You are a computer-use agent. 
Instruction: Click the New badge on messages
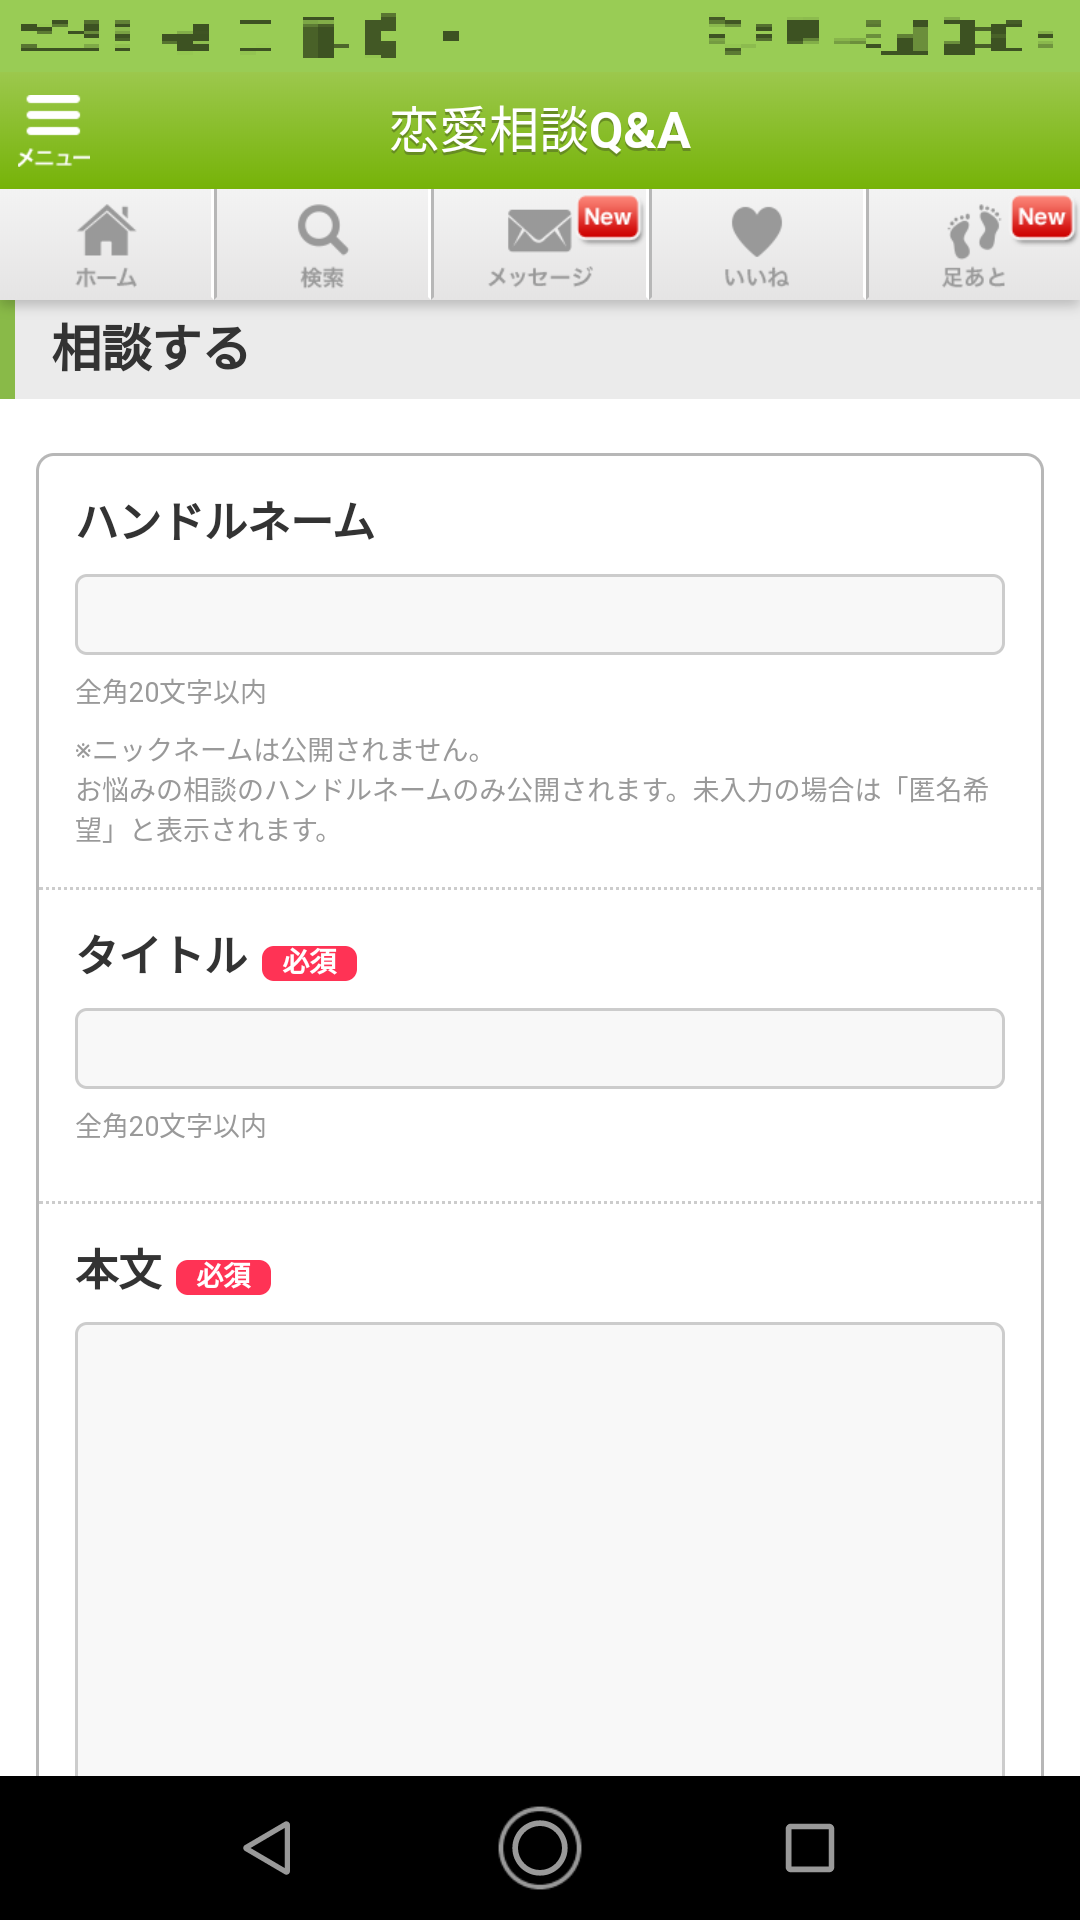click(608, 217)
